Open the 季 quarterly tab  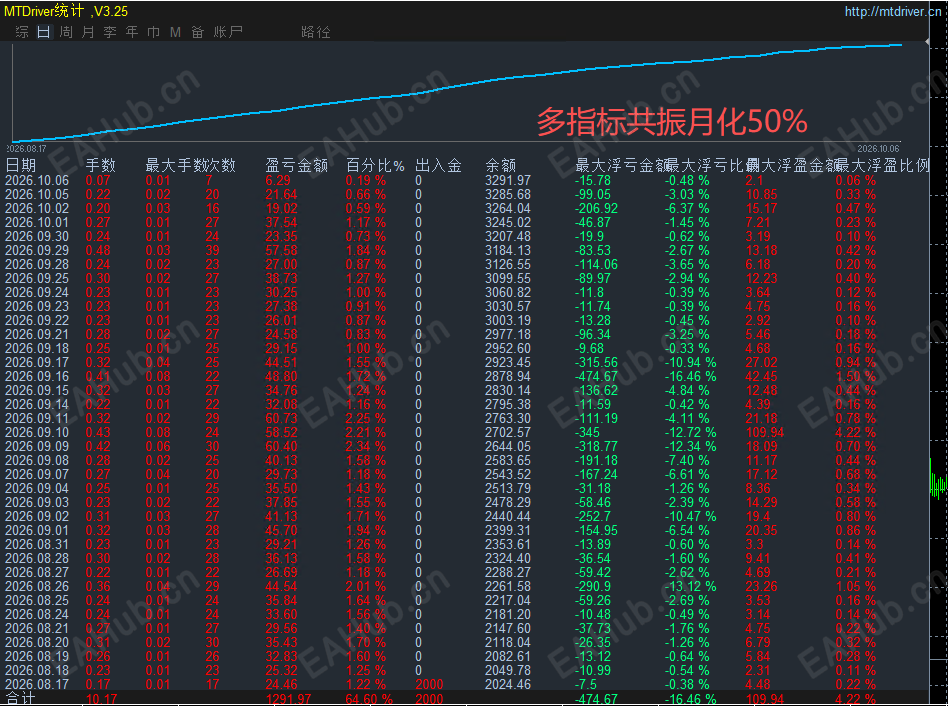[109, 31]
